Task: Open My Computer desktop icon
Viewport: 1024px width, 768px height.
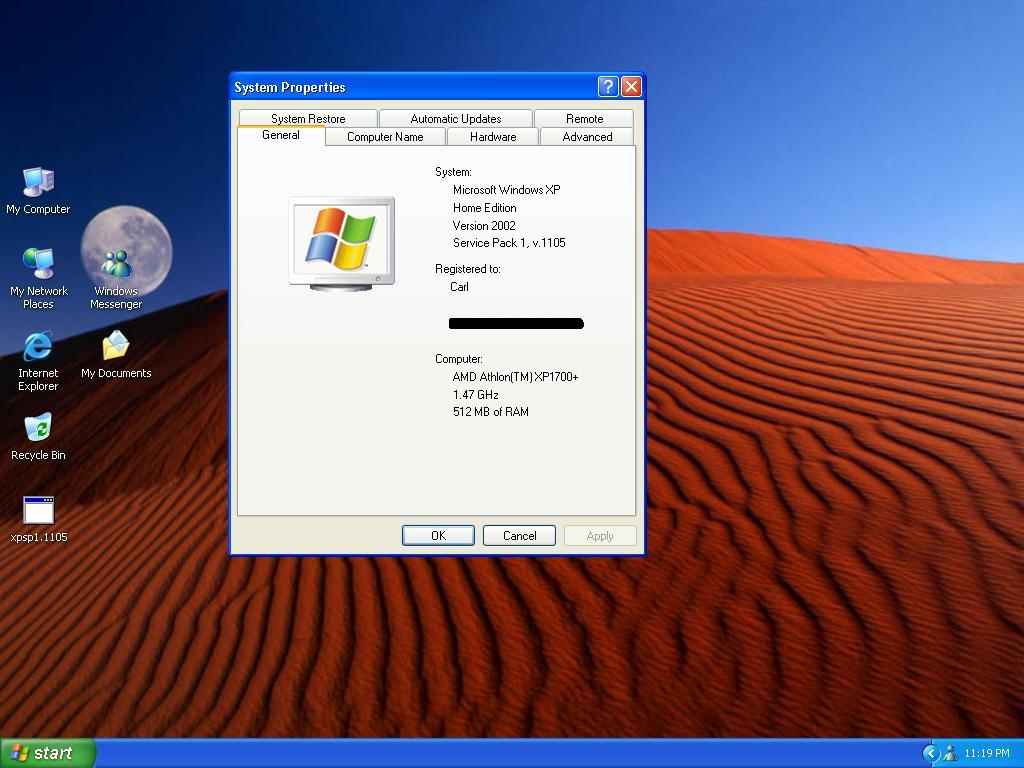Action: (38, 190)
